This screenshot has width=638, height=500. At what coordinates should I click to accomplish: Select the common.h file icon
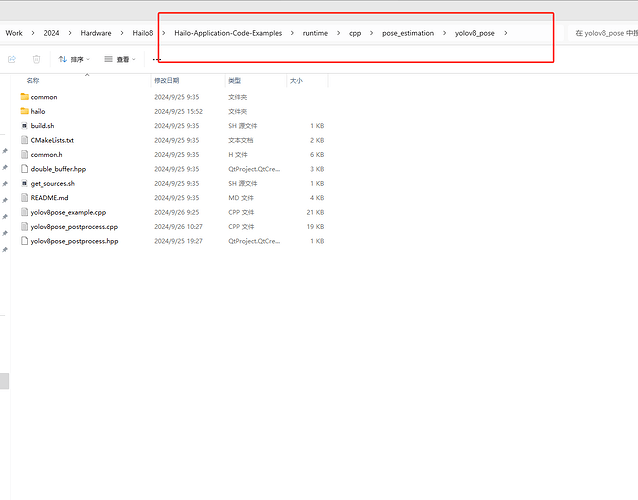[24, 155]
